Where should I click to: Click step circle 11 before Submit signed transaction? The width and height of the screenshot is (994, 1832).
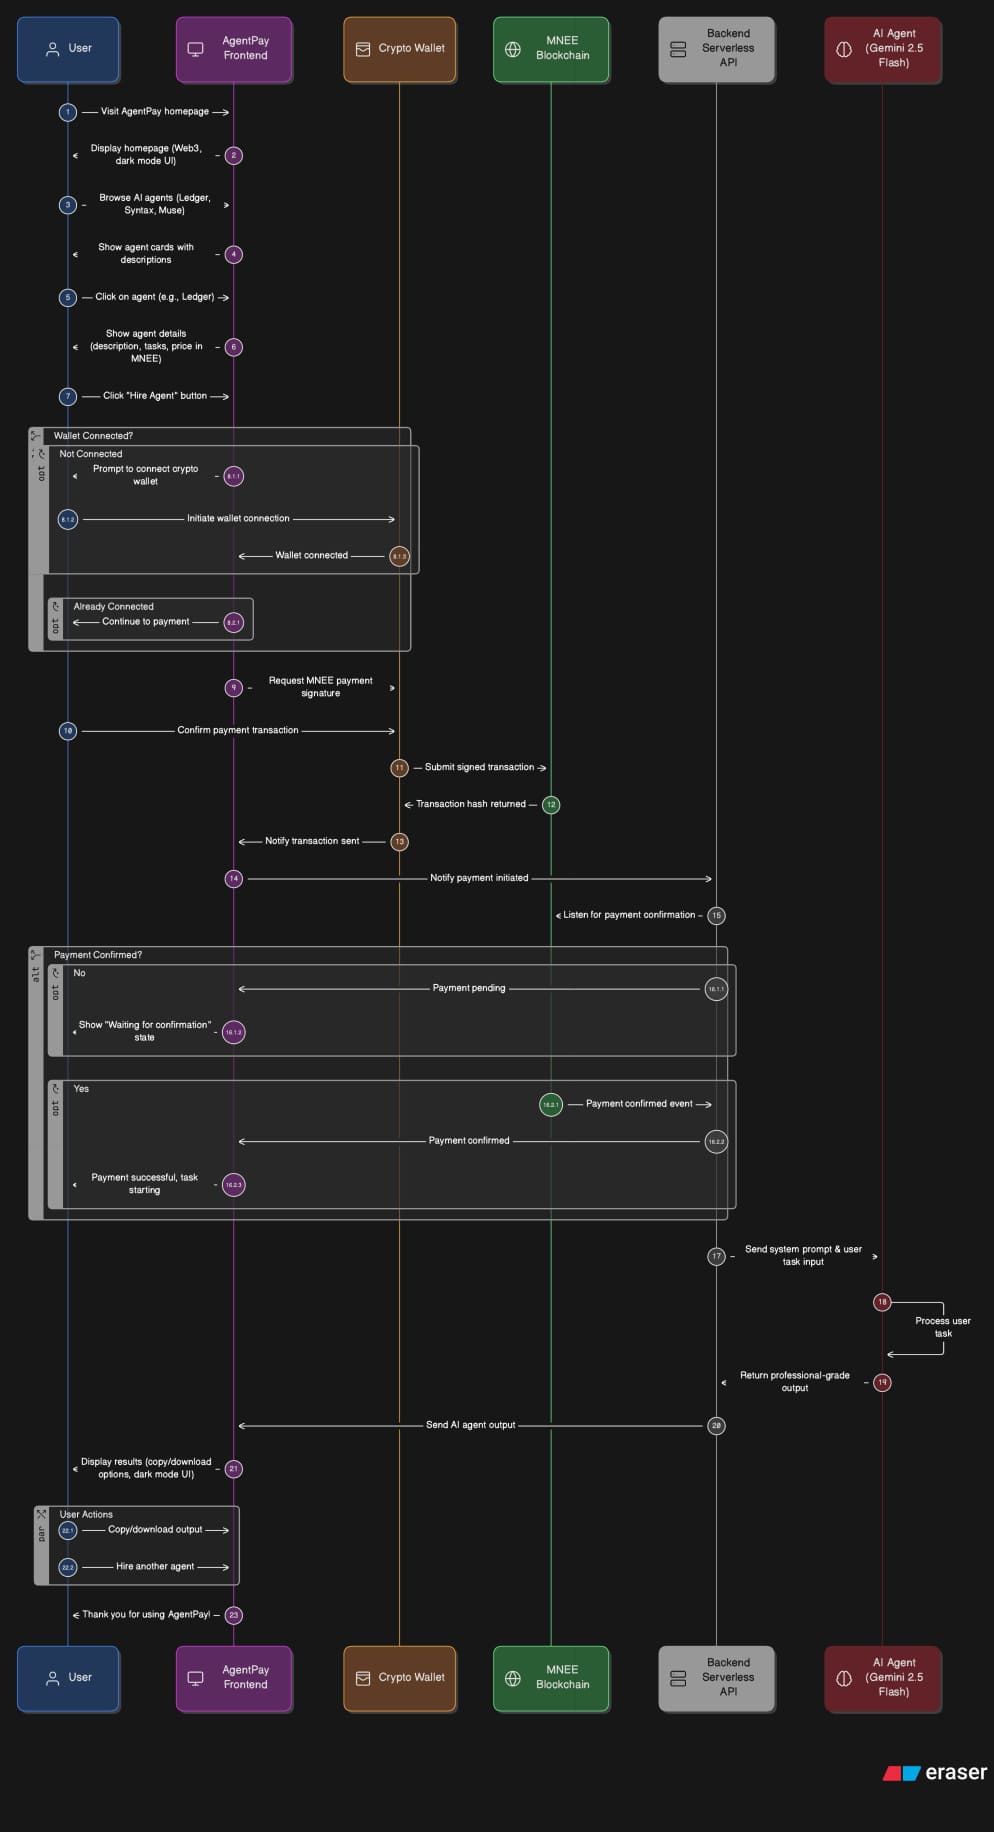pos(399,768)
